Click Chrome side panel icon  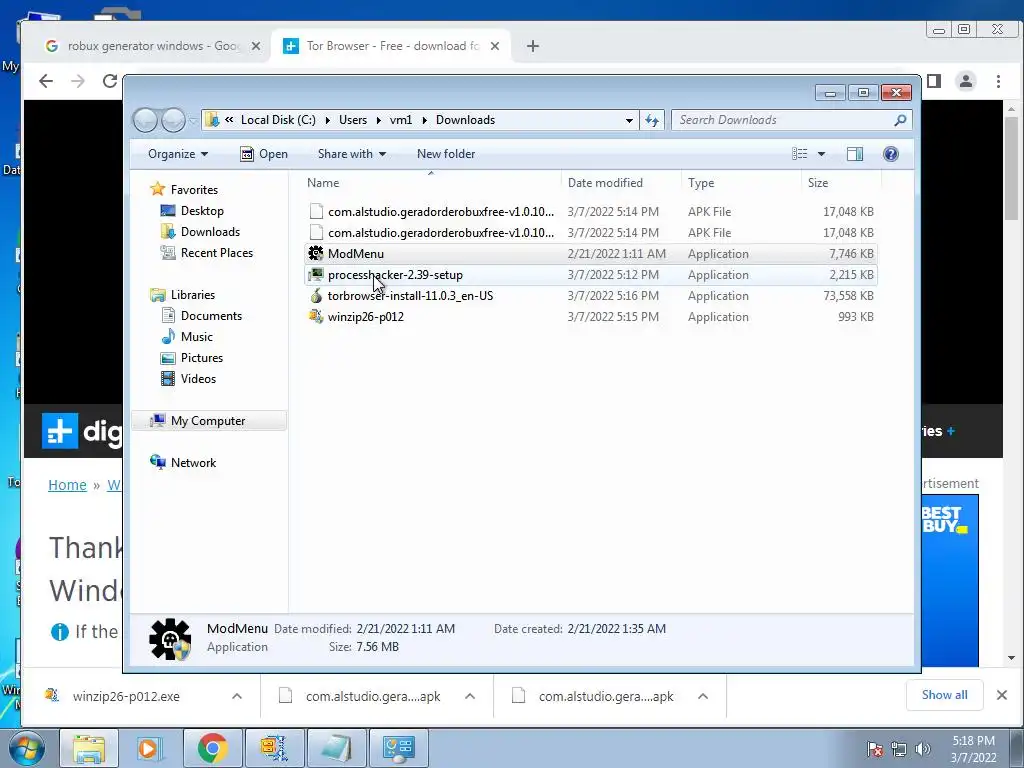934,81
